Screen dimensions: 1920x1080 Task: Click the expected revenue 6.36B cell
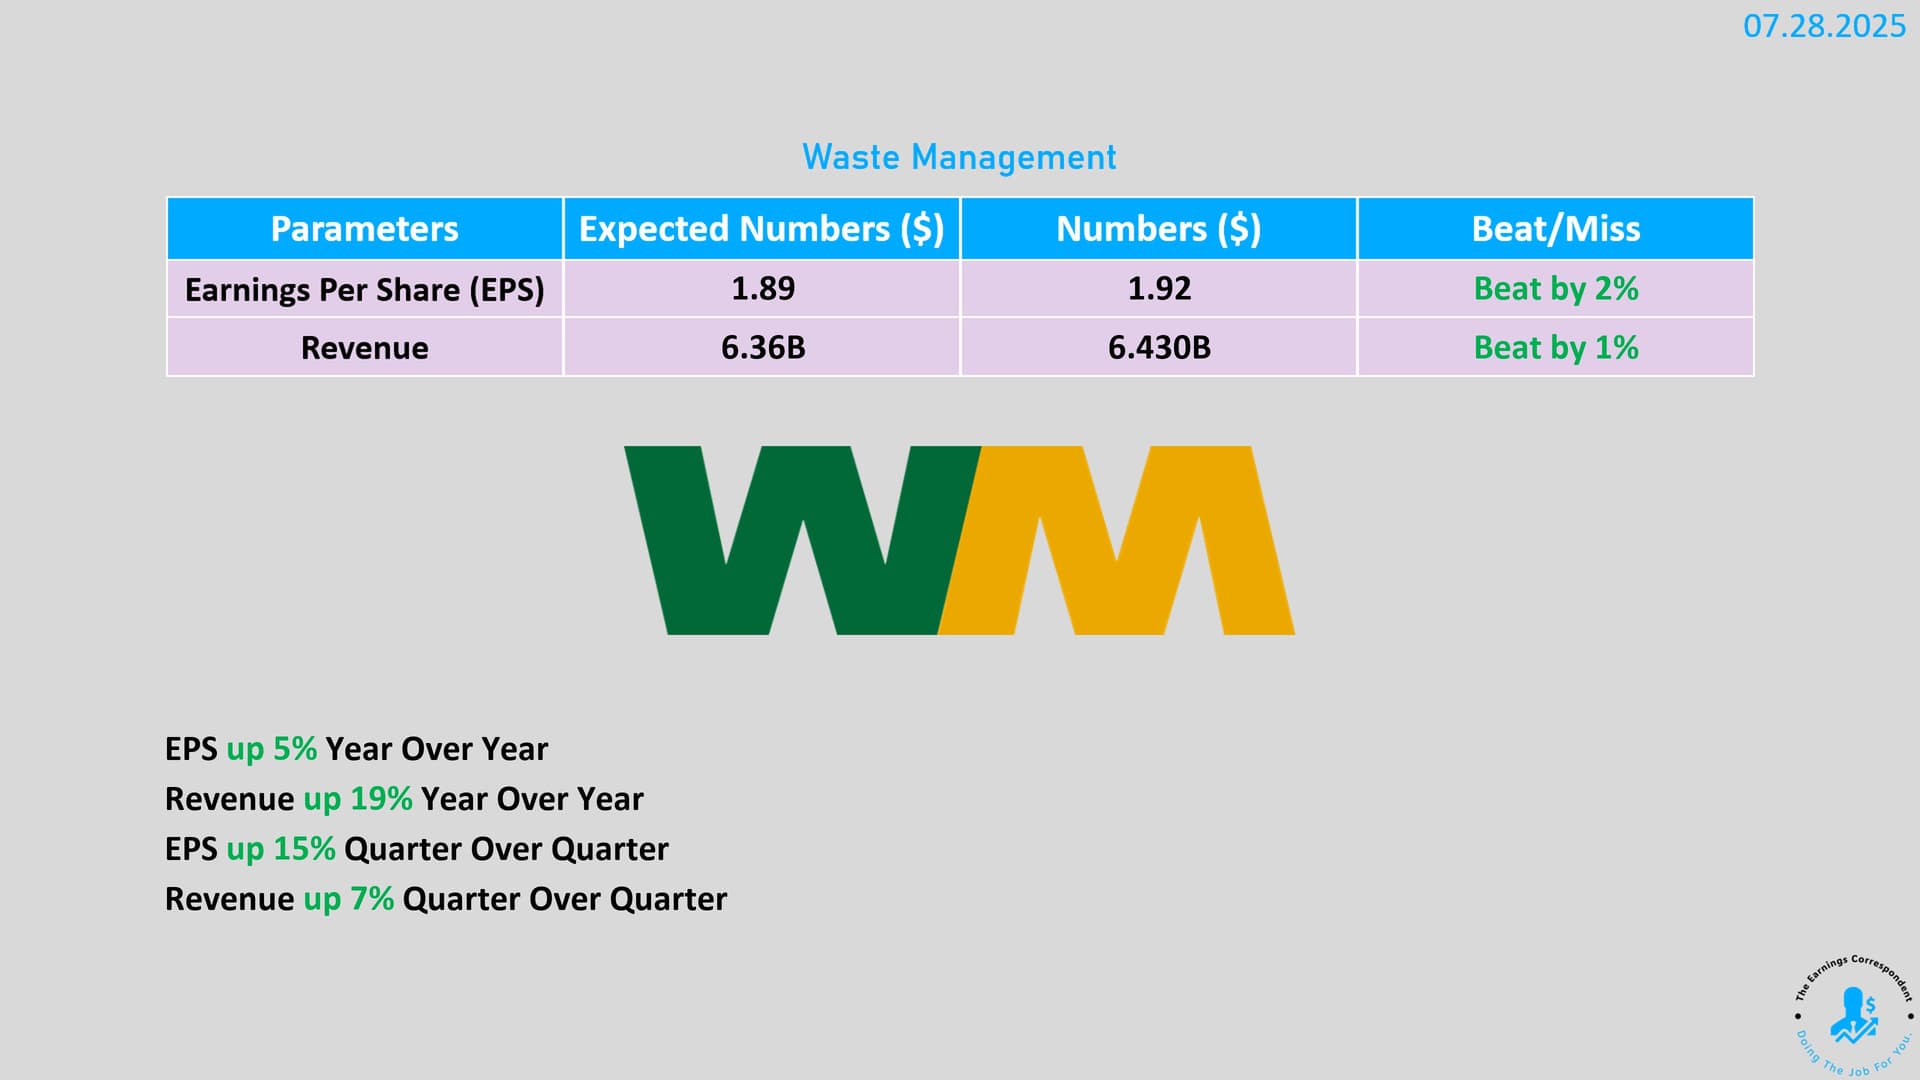(x=762, y=348)
